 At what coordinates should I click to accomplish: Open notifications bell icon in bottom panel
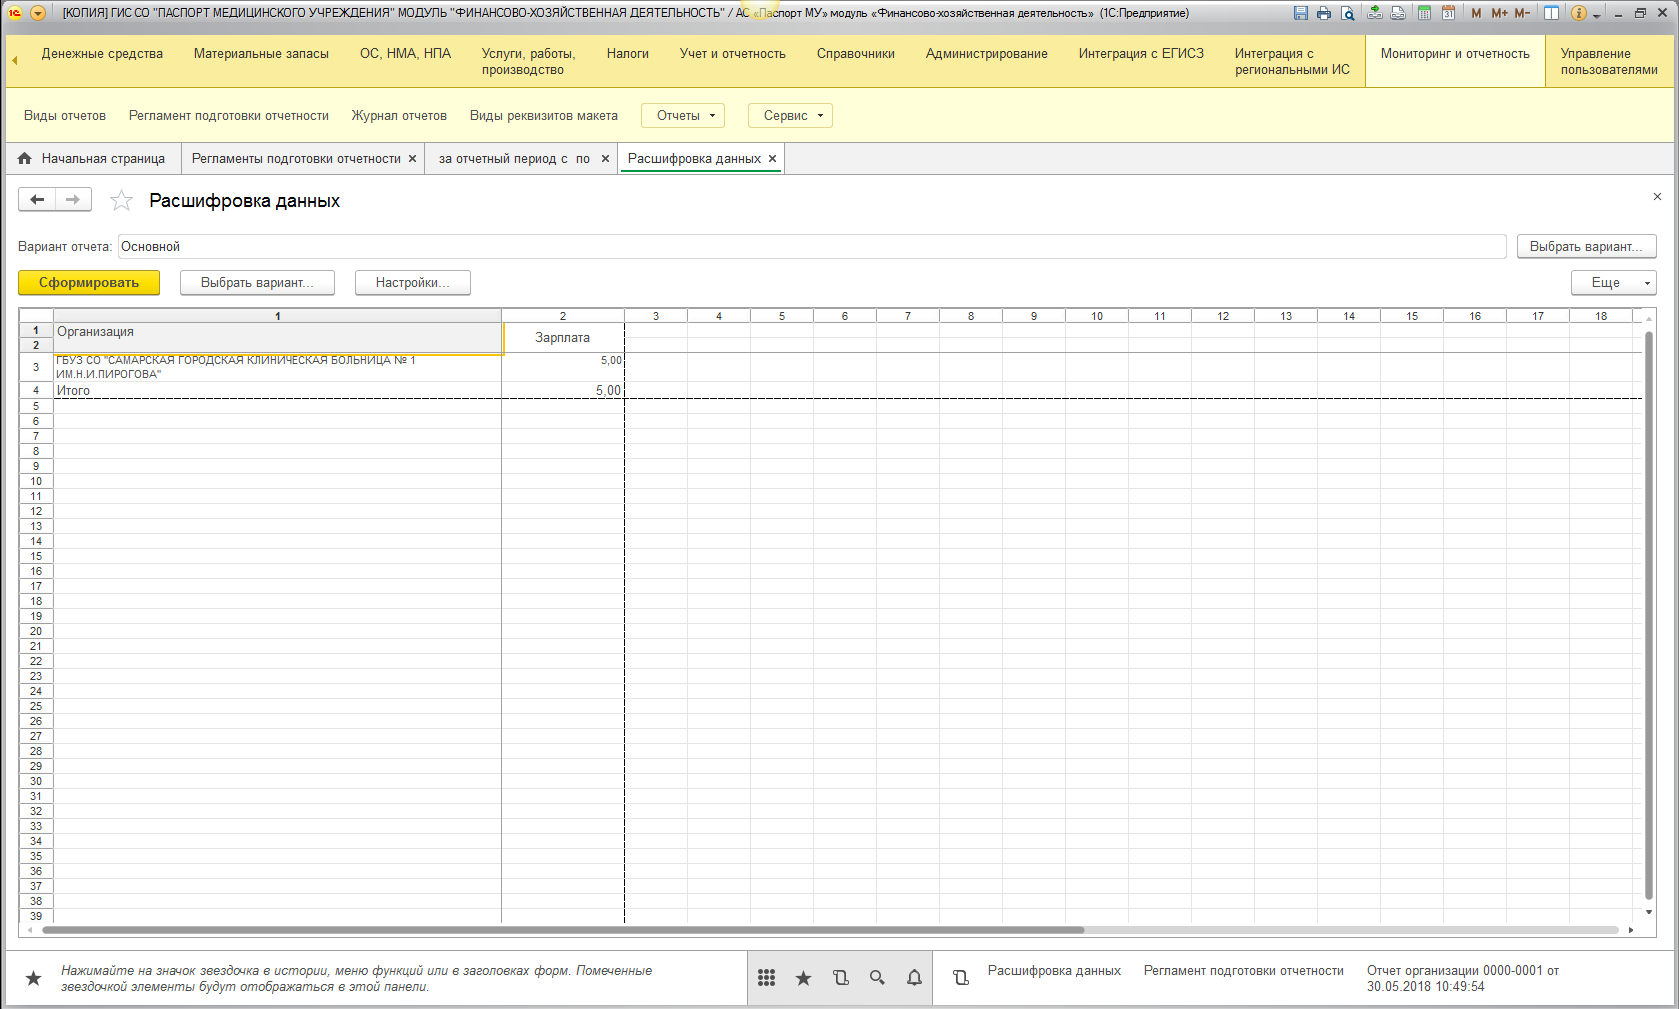pos(914,978)
